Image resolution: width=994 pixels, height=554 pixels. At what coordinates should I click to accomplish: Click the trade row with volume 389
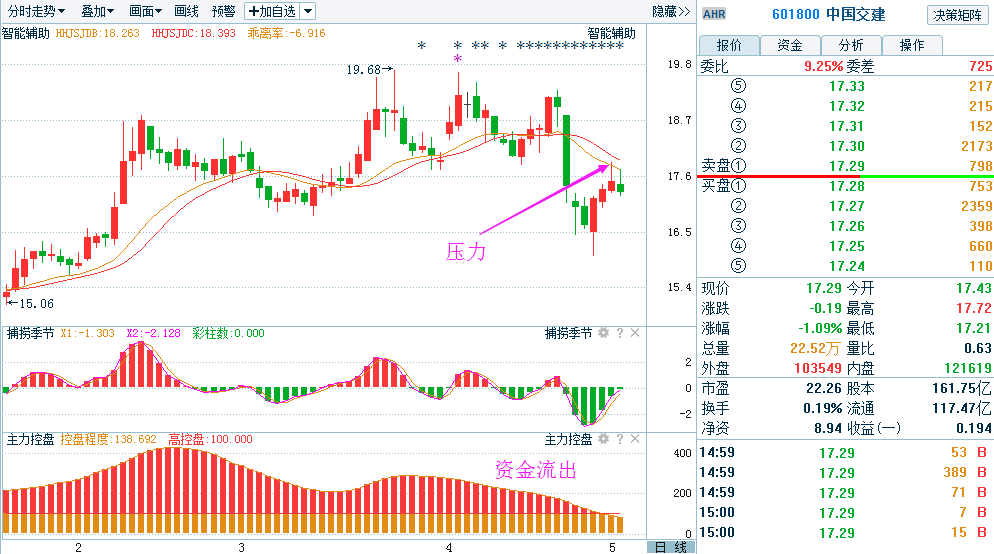pyautogui.click(x=846, y=472)
